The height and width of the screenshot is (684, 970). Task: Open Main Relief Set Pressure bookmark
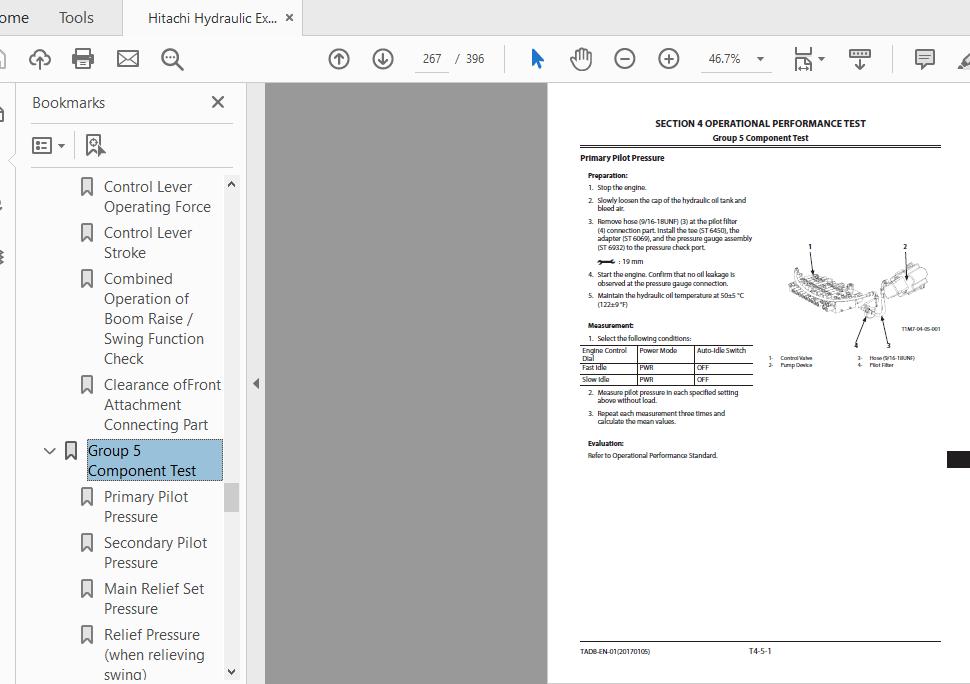click(x=154, y=599)
